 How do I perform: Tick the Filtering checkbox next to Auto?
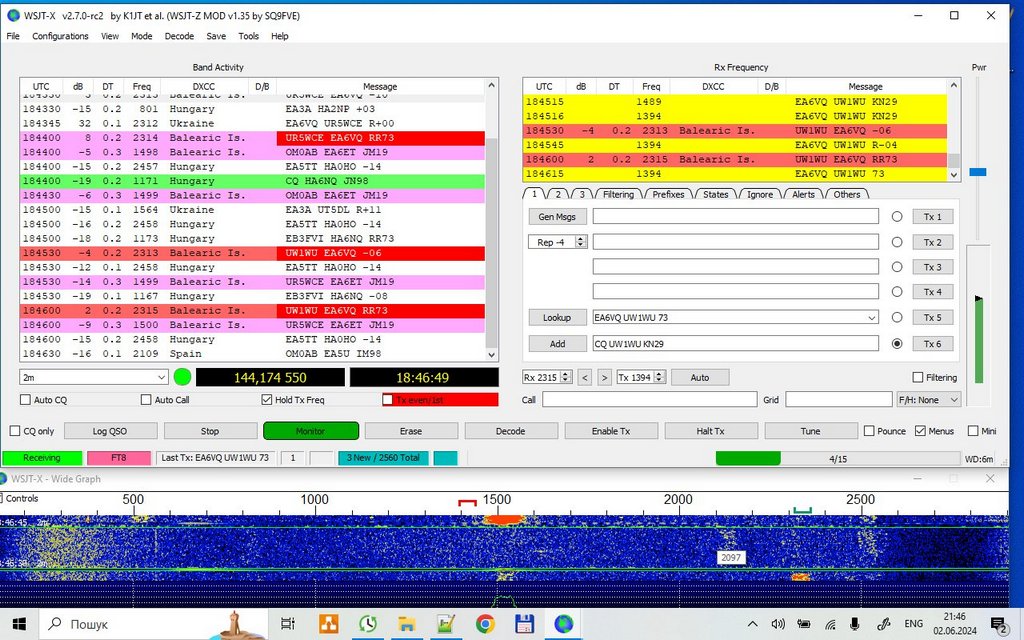pyautogui.click(x=918, y=377)
